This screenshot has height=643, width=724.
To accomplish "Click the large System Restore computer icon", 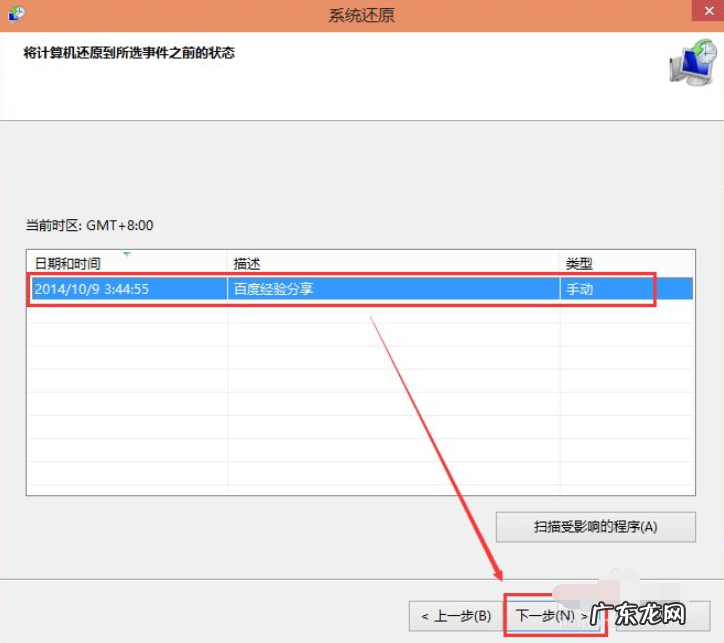I will coord(691,64).
